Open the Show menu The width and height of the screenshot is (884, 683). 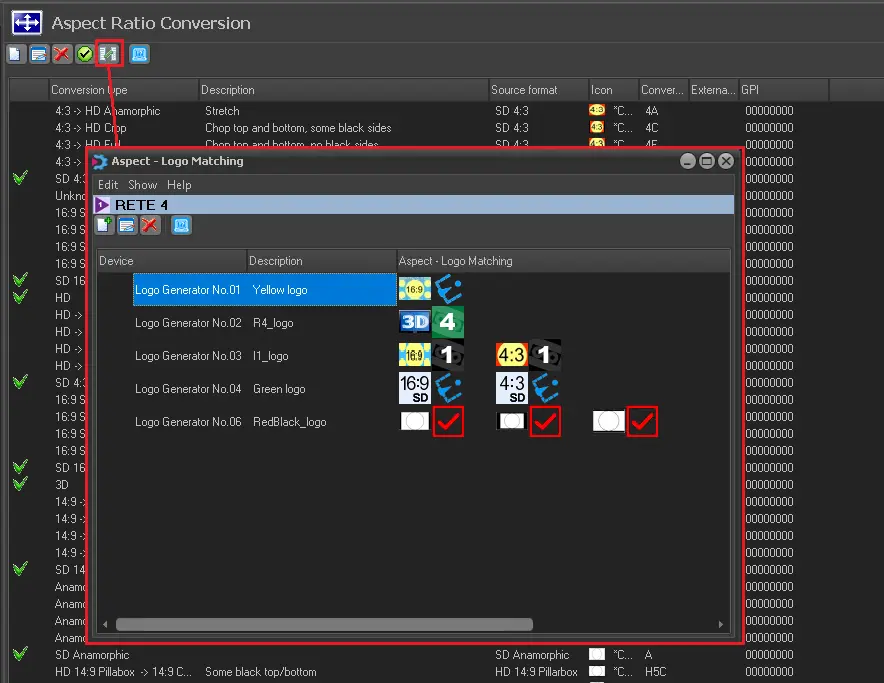click(x=143, y=185)
